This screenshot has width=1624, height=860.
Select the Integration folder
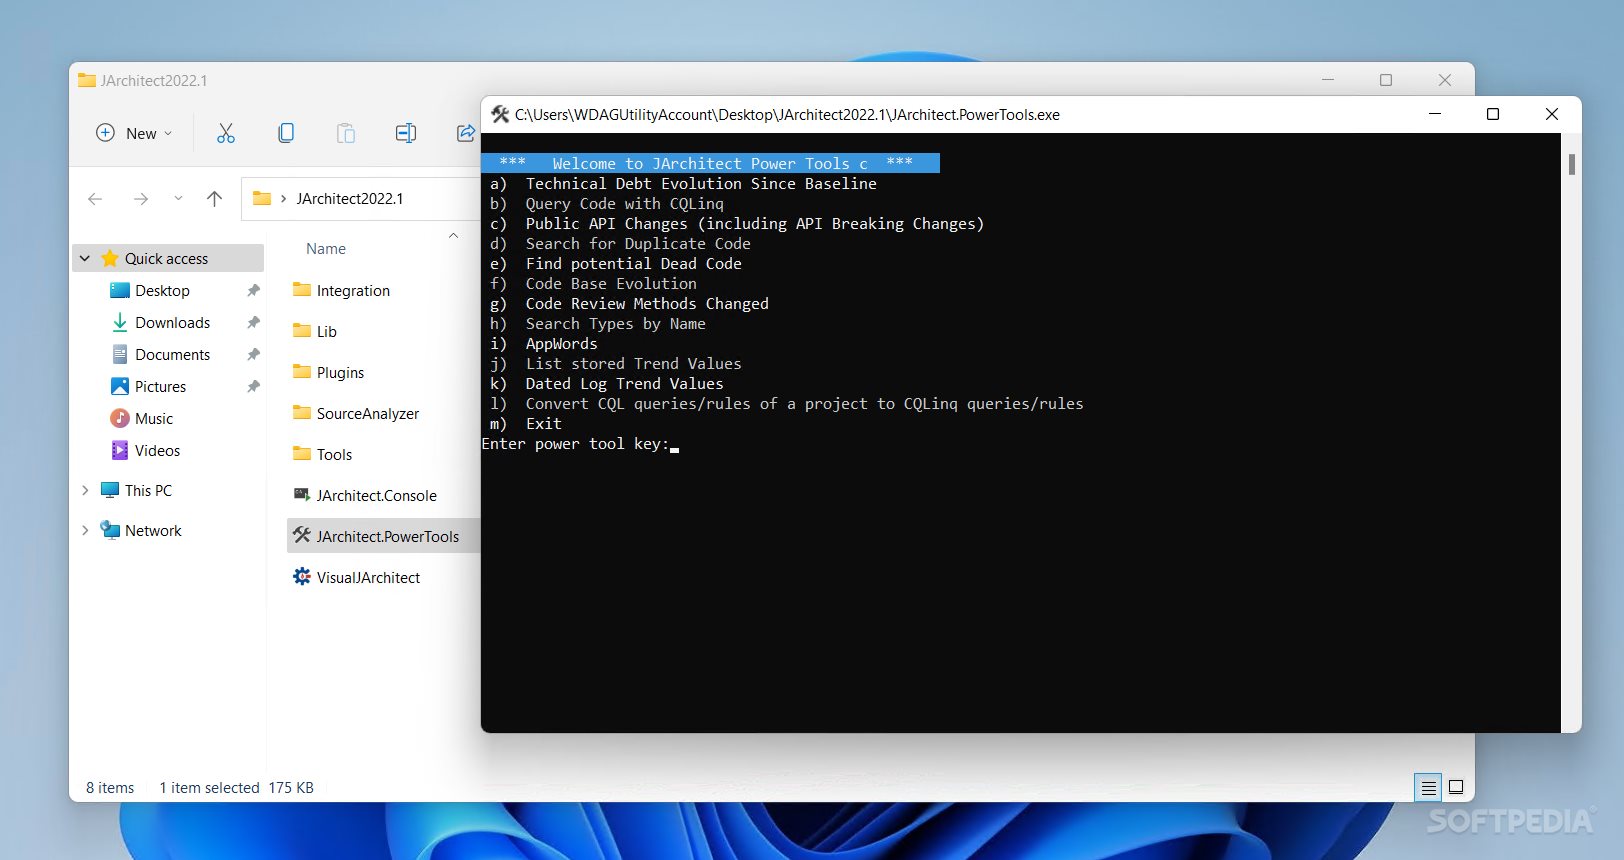click(353, 290)
